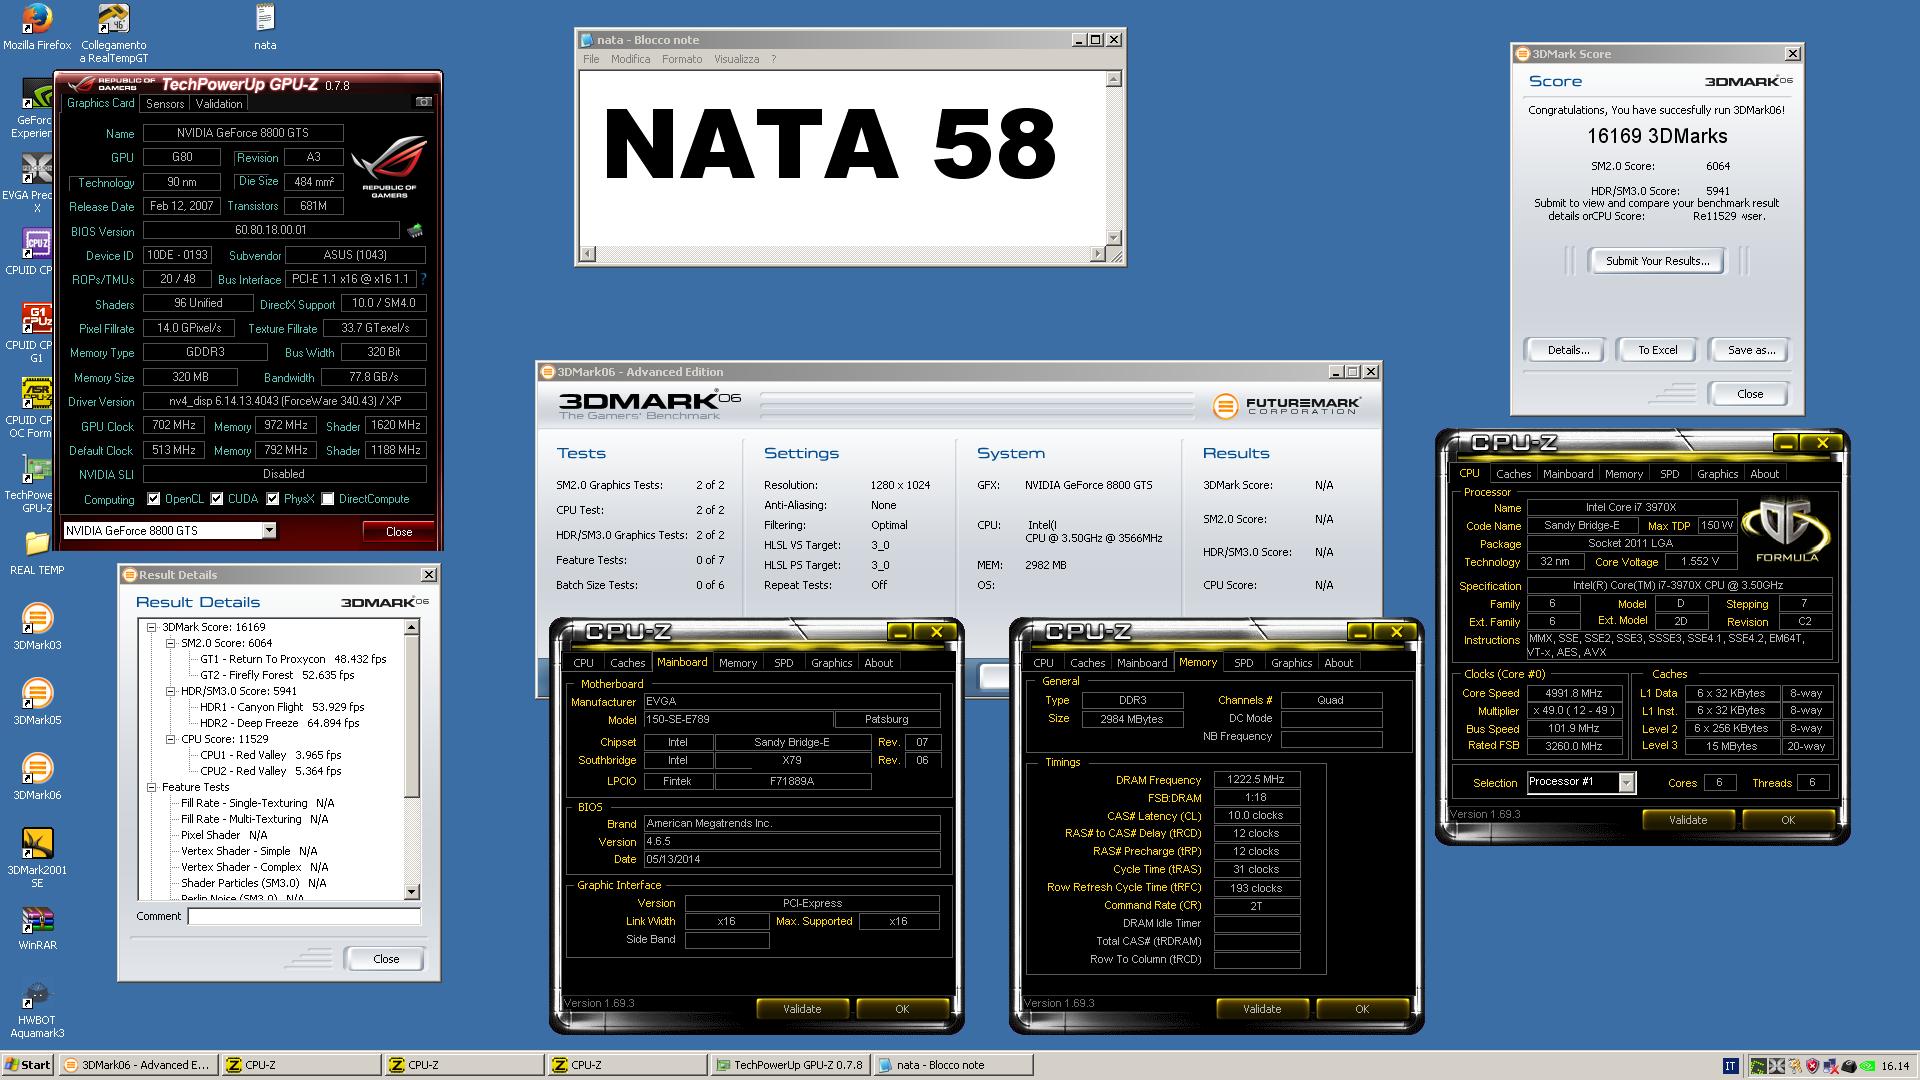Screen dimensions: 1920x1080
Task: Open the Formato menu in Blocco note
Action: tap(682, 59)
